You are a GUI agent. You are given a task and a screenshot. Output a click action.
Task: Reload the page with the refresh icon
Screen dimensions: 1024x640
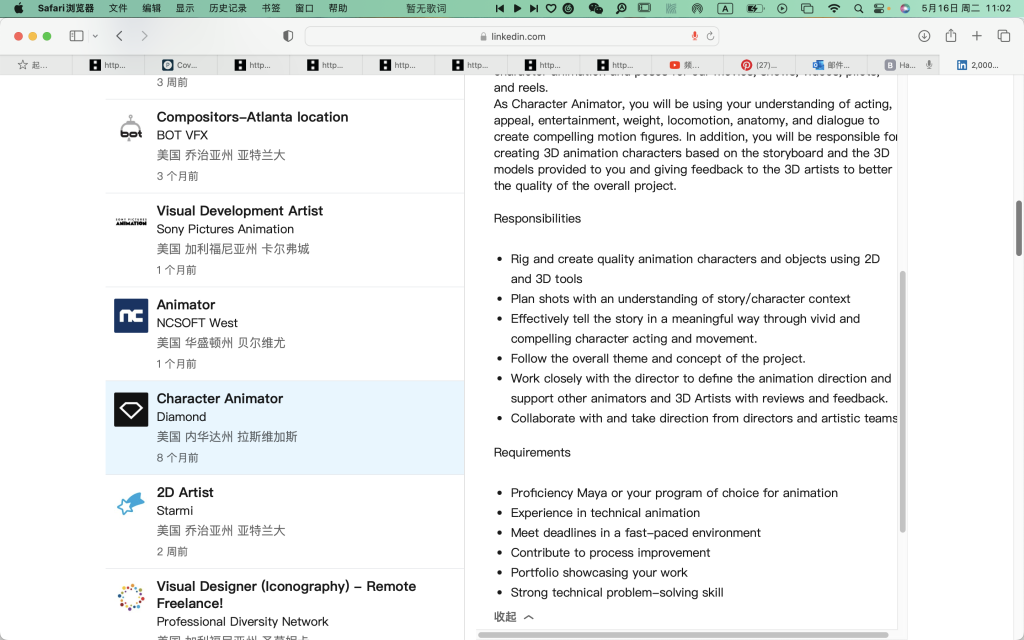point(711,36)
